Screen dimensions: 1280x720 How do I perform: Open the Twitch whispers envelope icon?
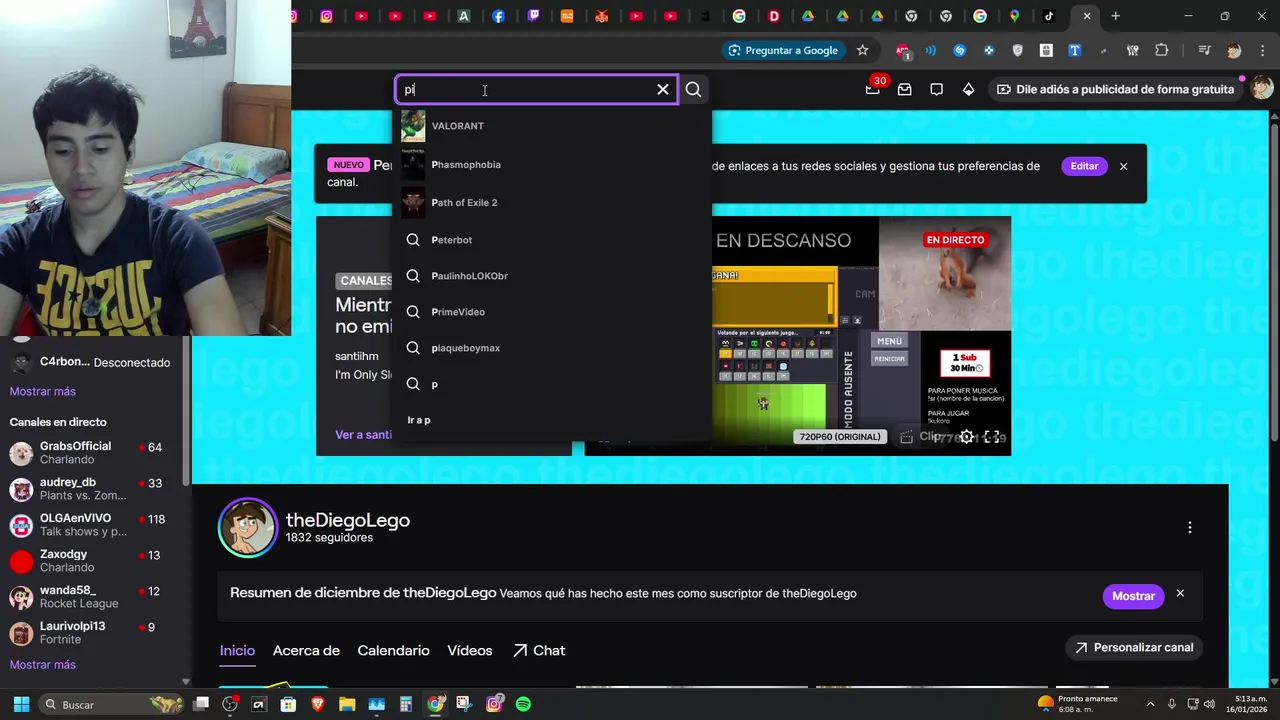[905, 89]
